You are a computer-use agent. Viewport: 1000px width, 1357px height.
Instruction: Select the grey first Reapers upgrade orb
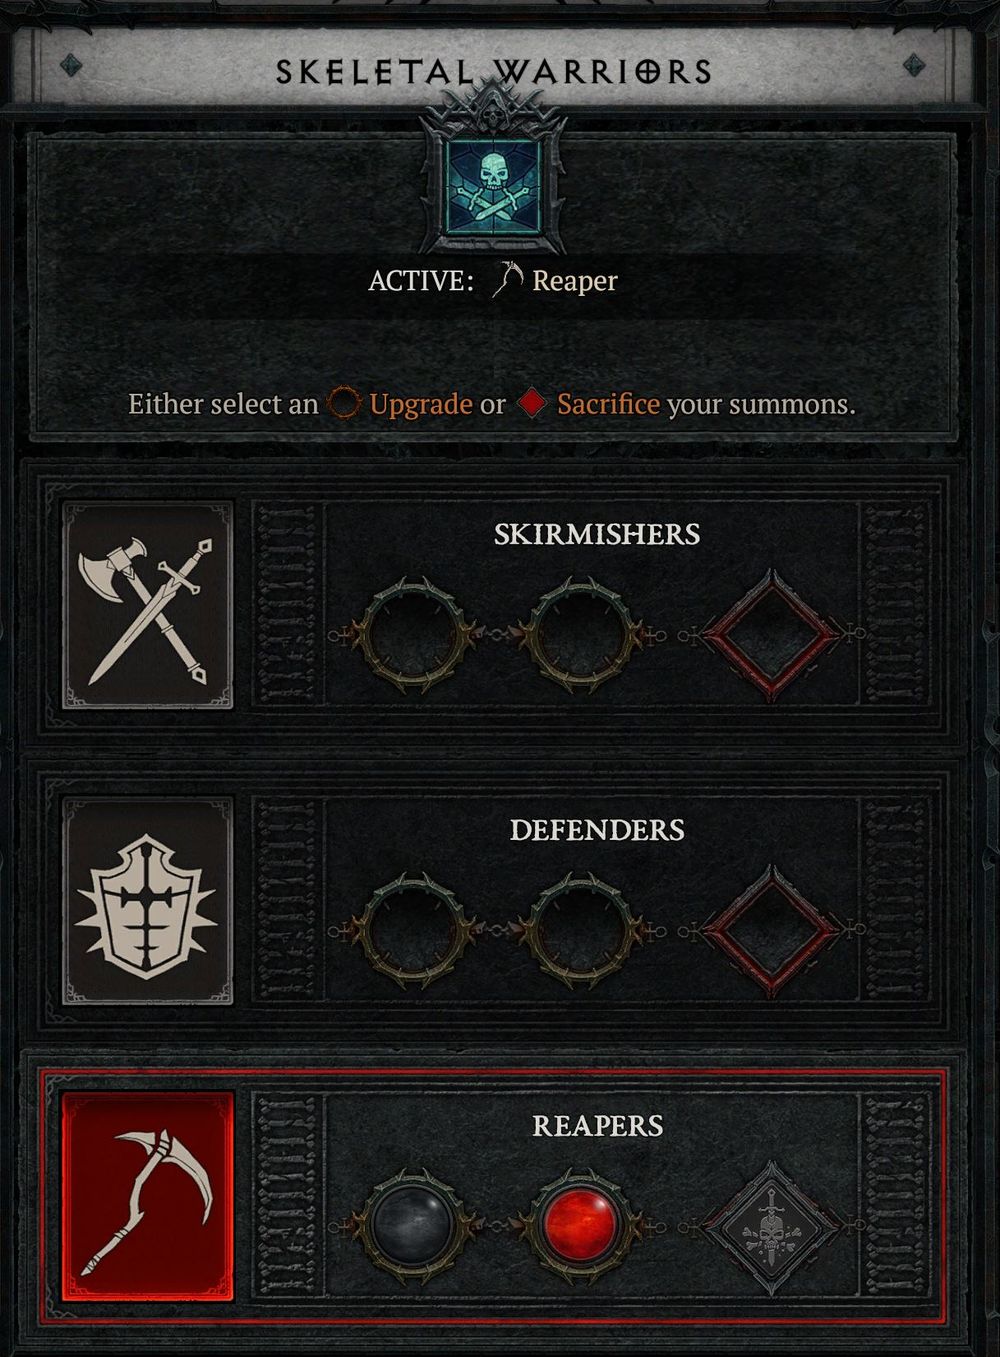413,1225
